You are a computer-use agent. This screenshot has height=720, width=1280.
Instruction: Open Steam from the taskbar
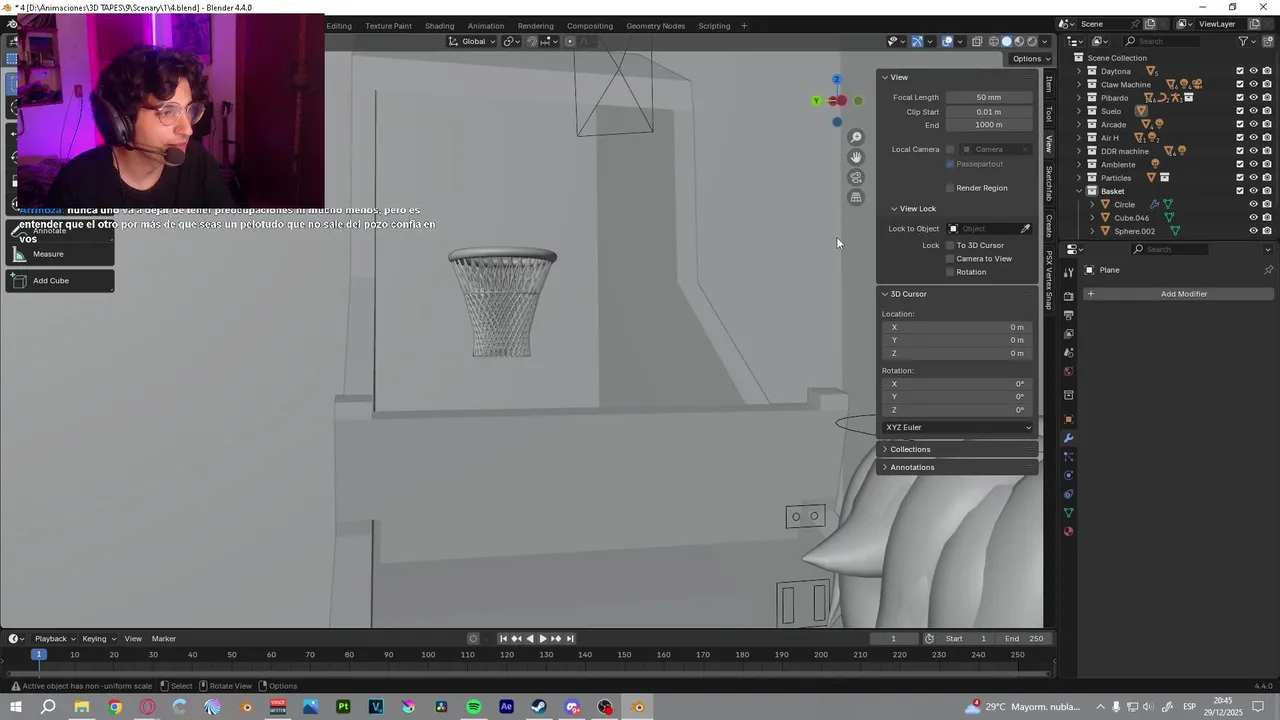[x=539, y=707]
